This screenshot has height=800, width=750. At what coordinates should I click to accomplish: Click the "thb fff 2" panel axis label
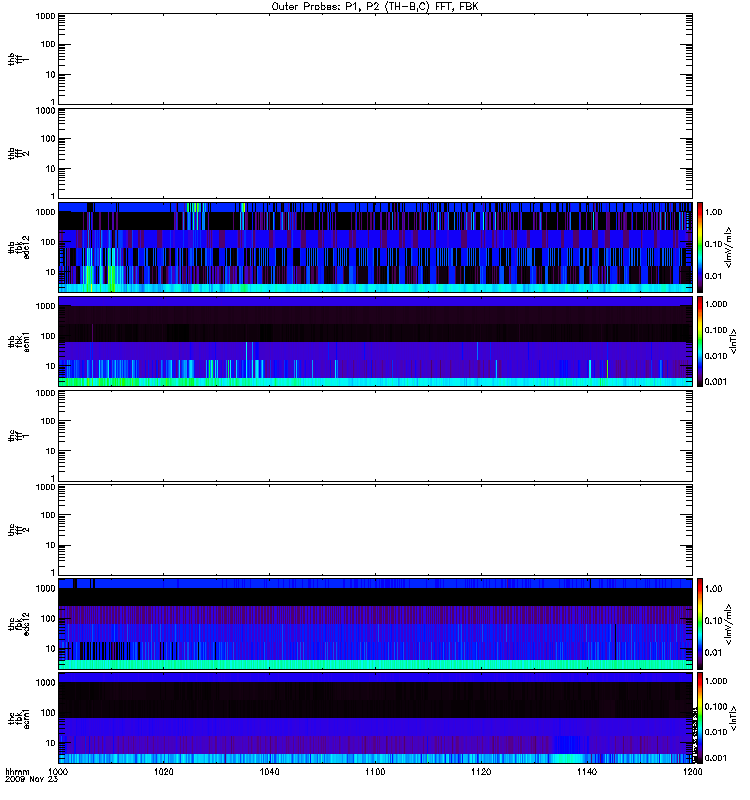[18, 154]
